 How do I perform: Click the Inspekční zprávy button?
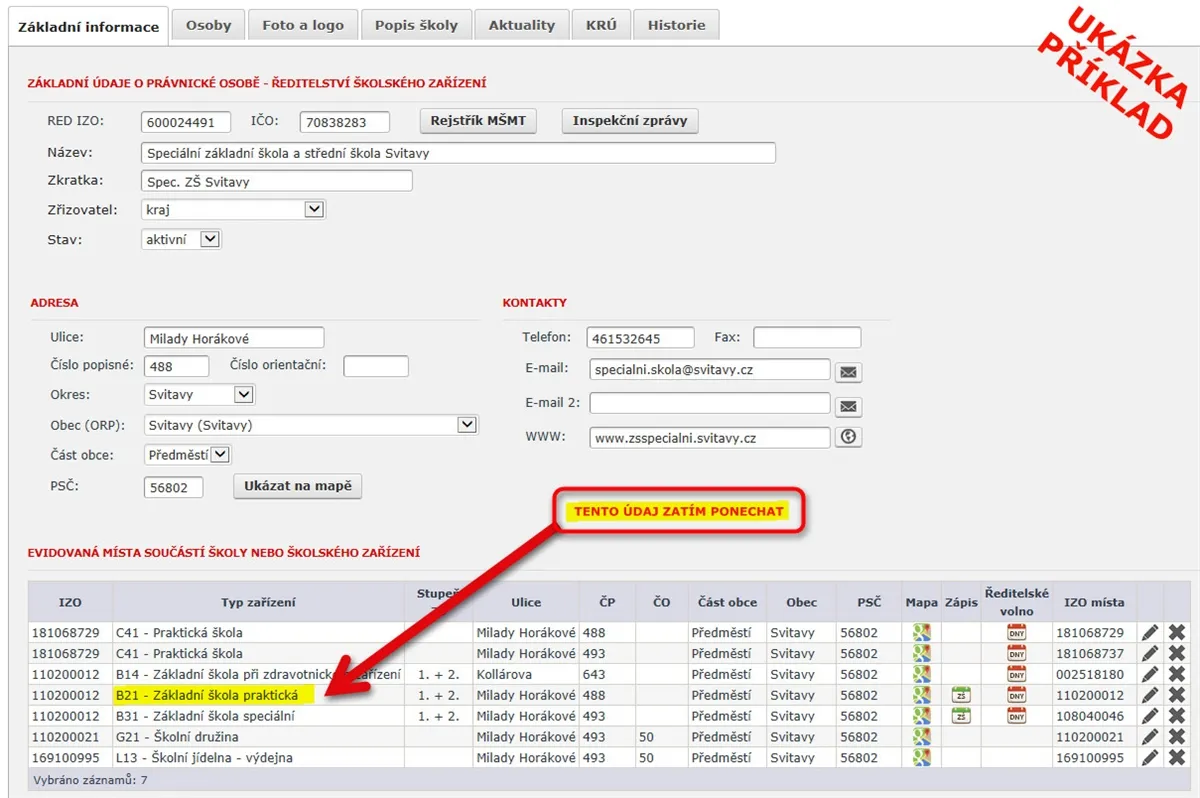click(x=630, y=121)
